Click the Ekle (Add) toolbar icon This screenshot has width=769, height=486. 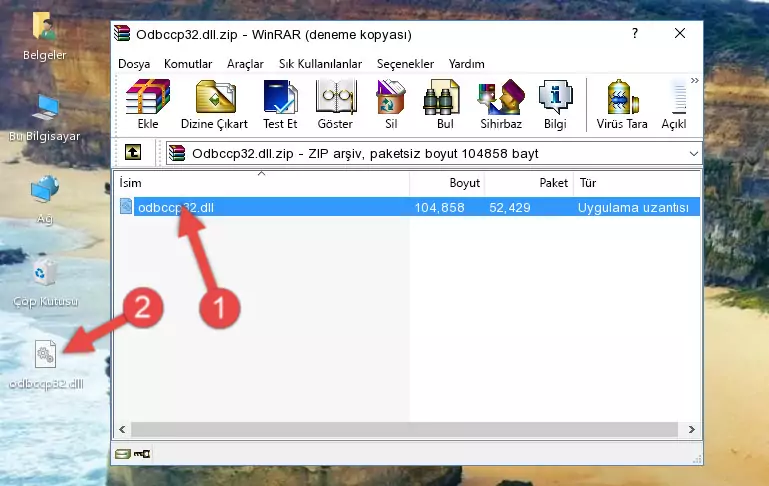click(x=148, y=97)
